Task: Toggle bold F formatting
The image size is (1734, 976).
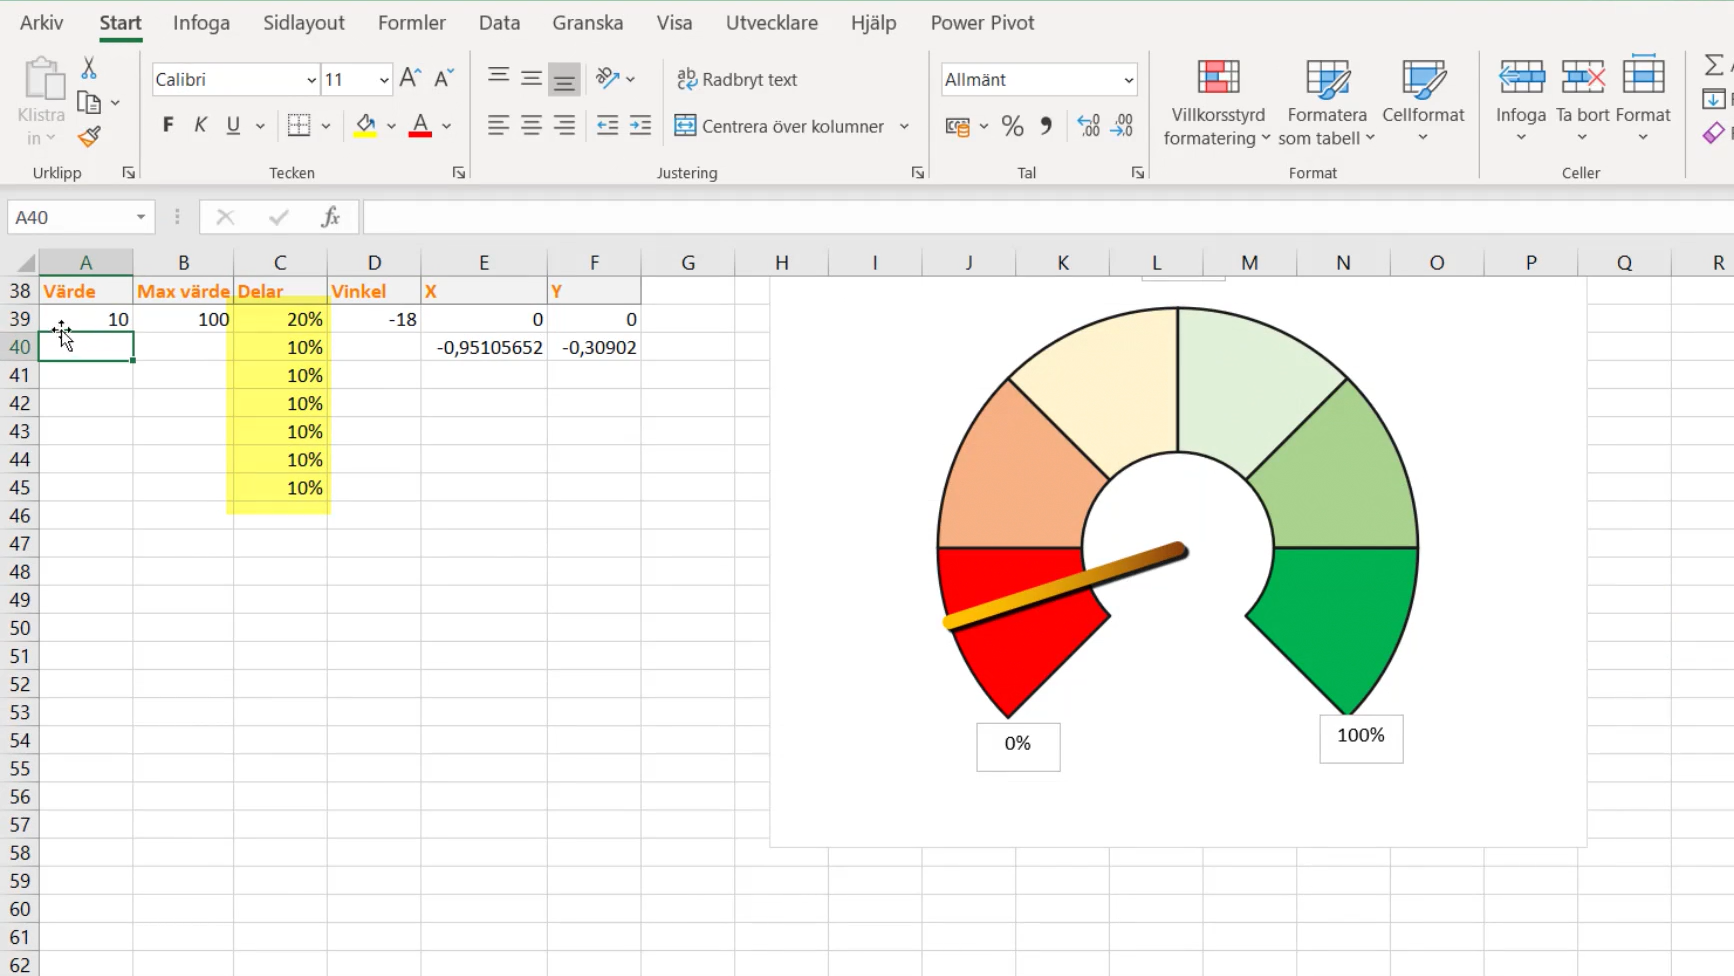Action: tap(168, 125)
